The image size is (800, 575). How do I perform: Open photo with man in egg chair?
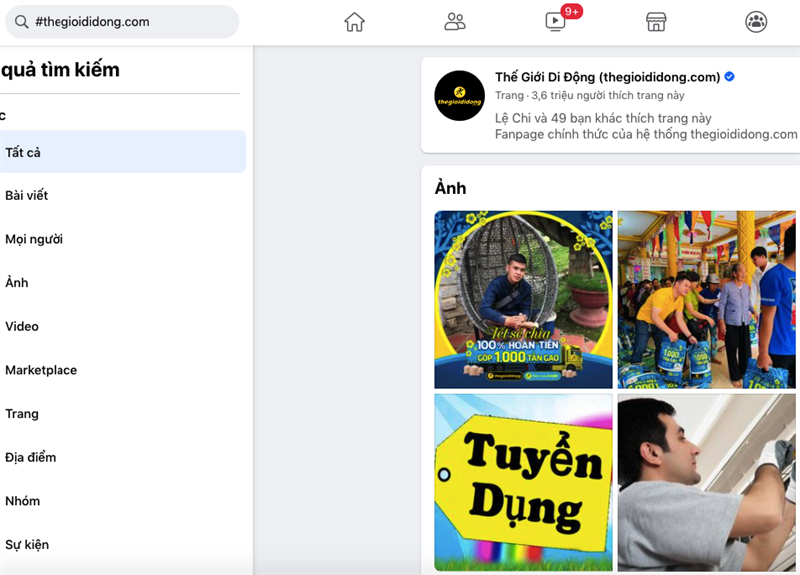523,299
